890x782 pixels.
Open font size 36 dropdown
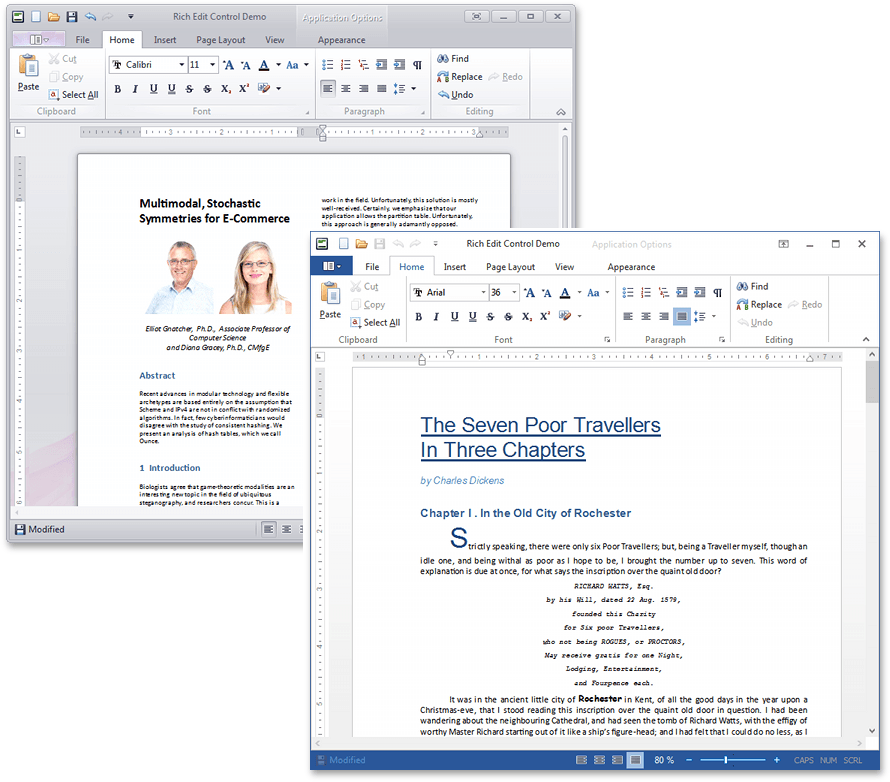click(x=514, y=293)
